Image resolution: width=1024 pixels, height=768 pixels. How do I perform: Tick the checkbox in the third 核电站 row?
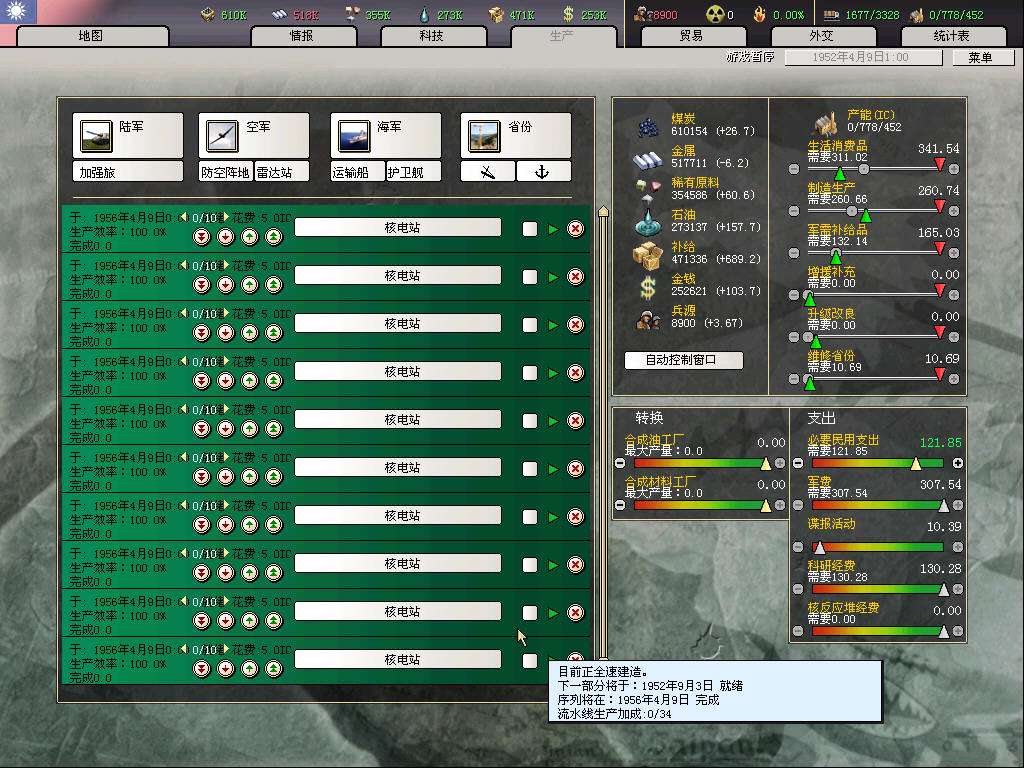click(x=530, y=325)
